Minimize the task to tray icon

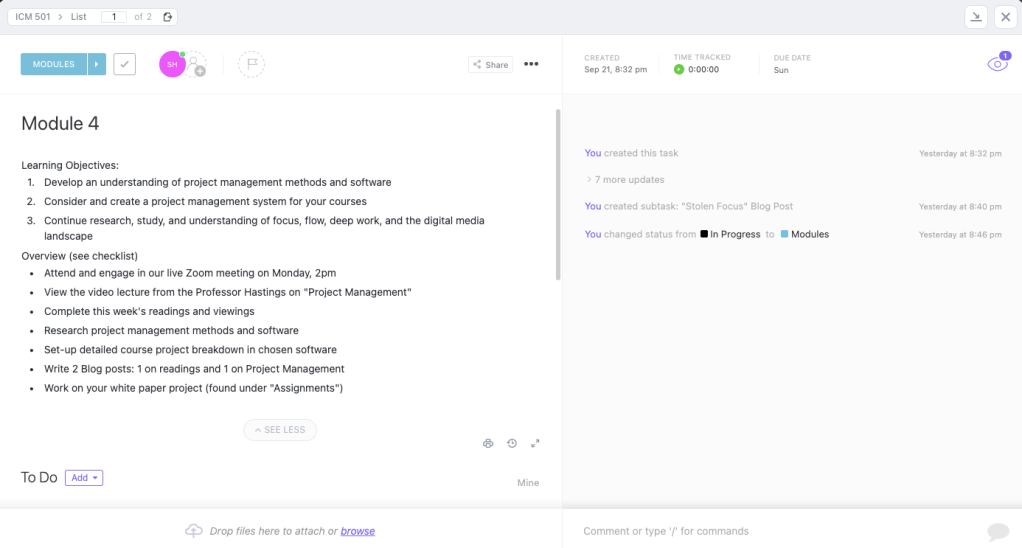[976, 17]
